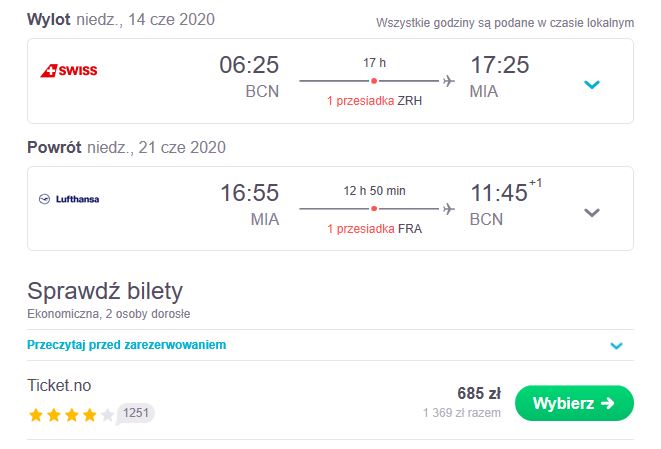Image resolution: width=661 pixels, height=449 pixels.
Task: Click the first gold rating star
Action: (36, 415)
